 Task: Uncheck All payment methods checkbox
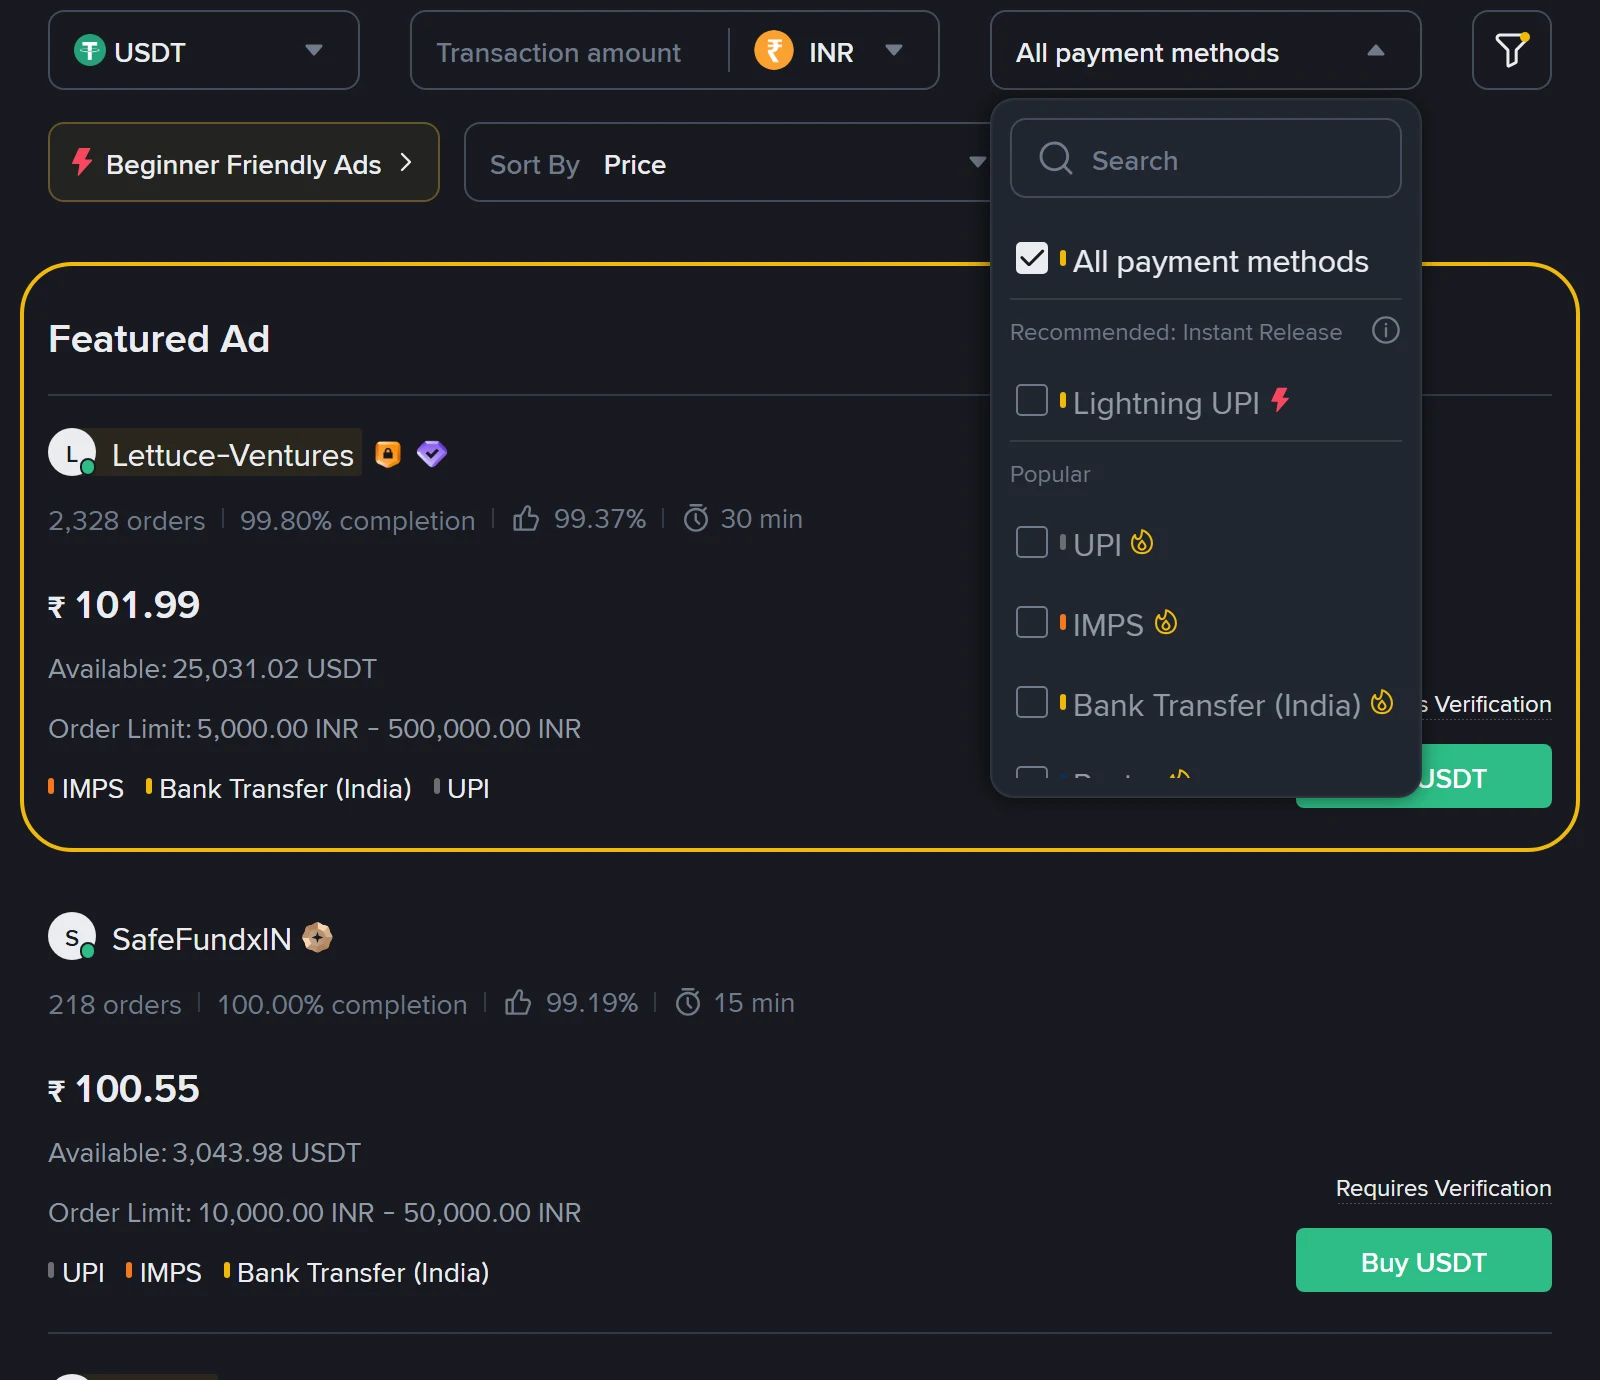click(x=1032, y=258)
